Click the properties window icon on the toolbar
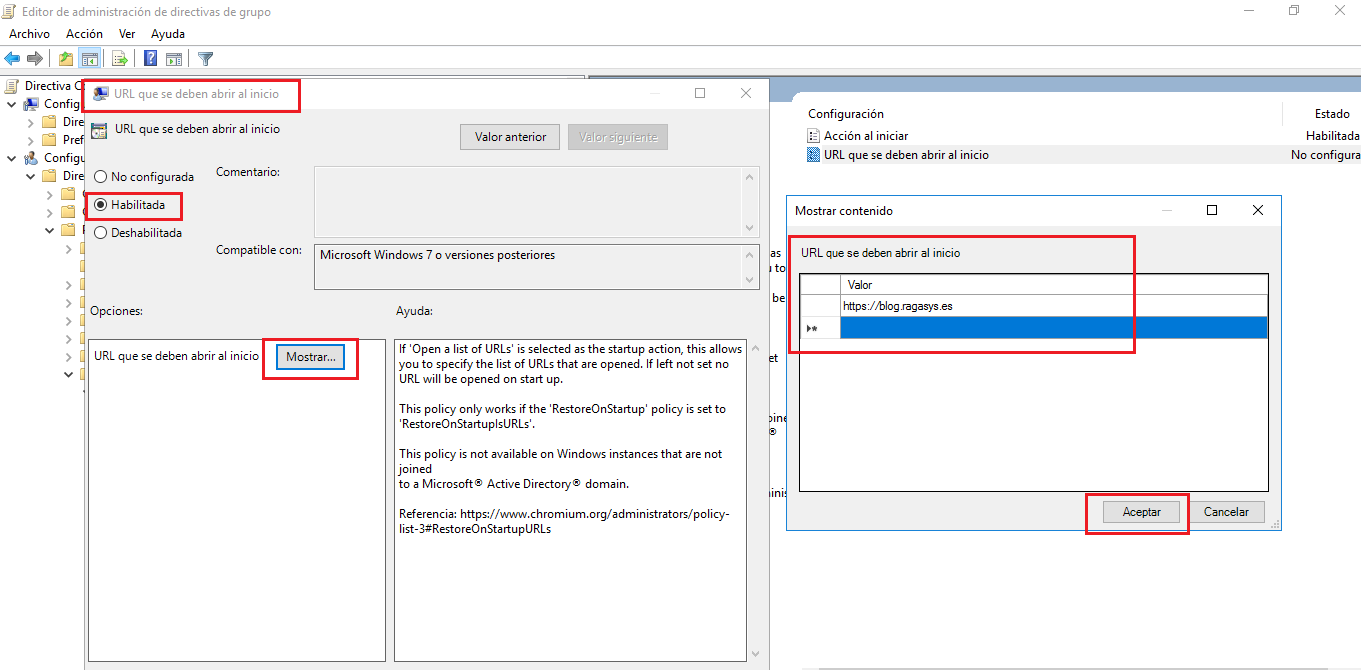Viewport: 1361px width, 670px height. [176, 58]
